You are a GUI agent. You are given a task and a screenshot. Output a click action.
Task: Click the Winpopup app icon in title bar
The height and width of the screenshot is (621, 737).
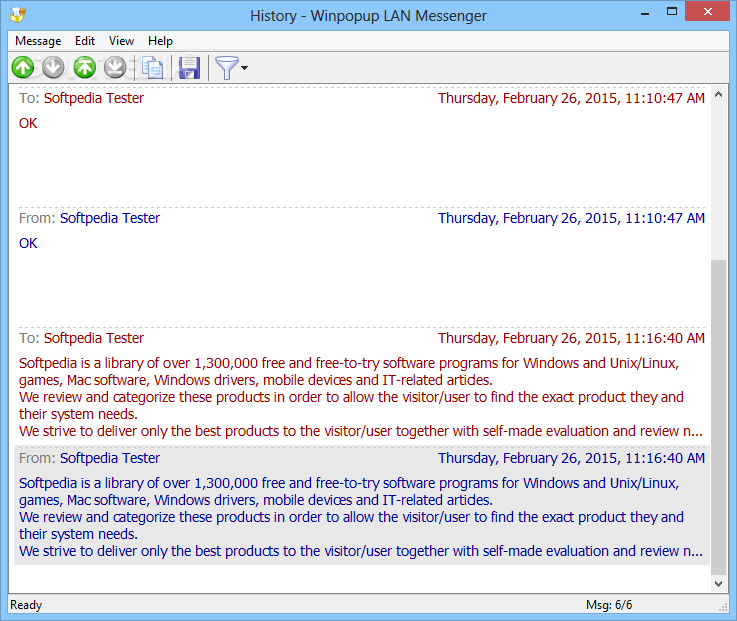click(18, 15)
